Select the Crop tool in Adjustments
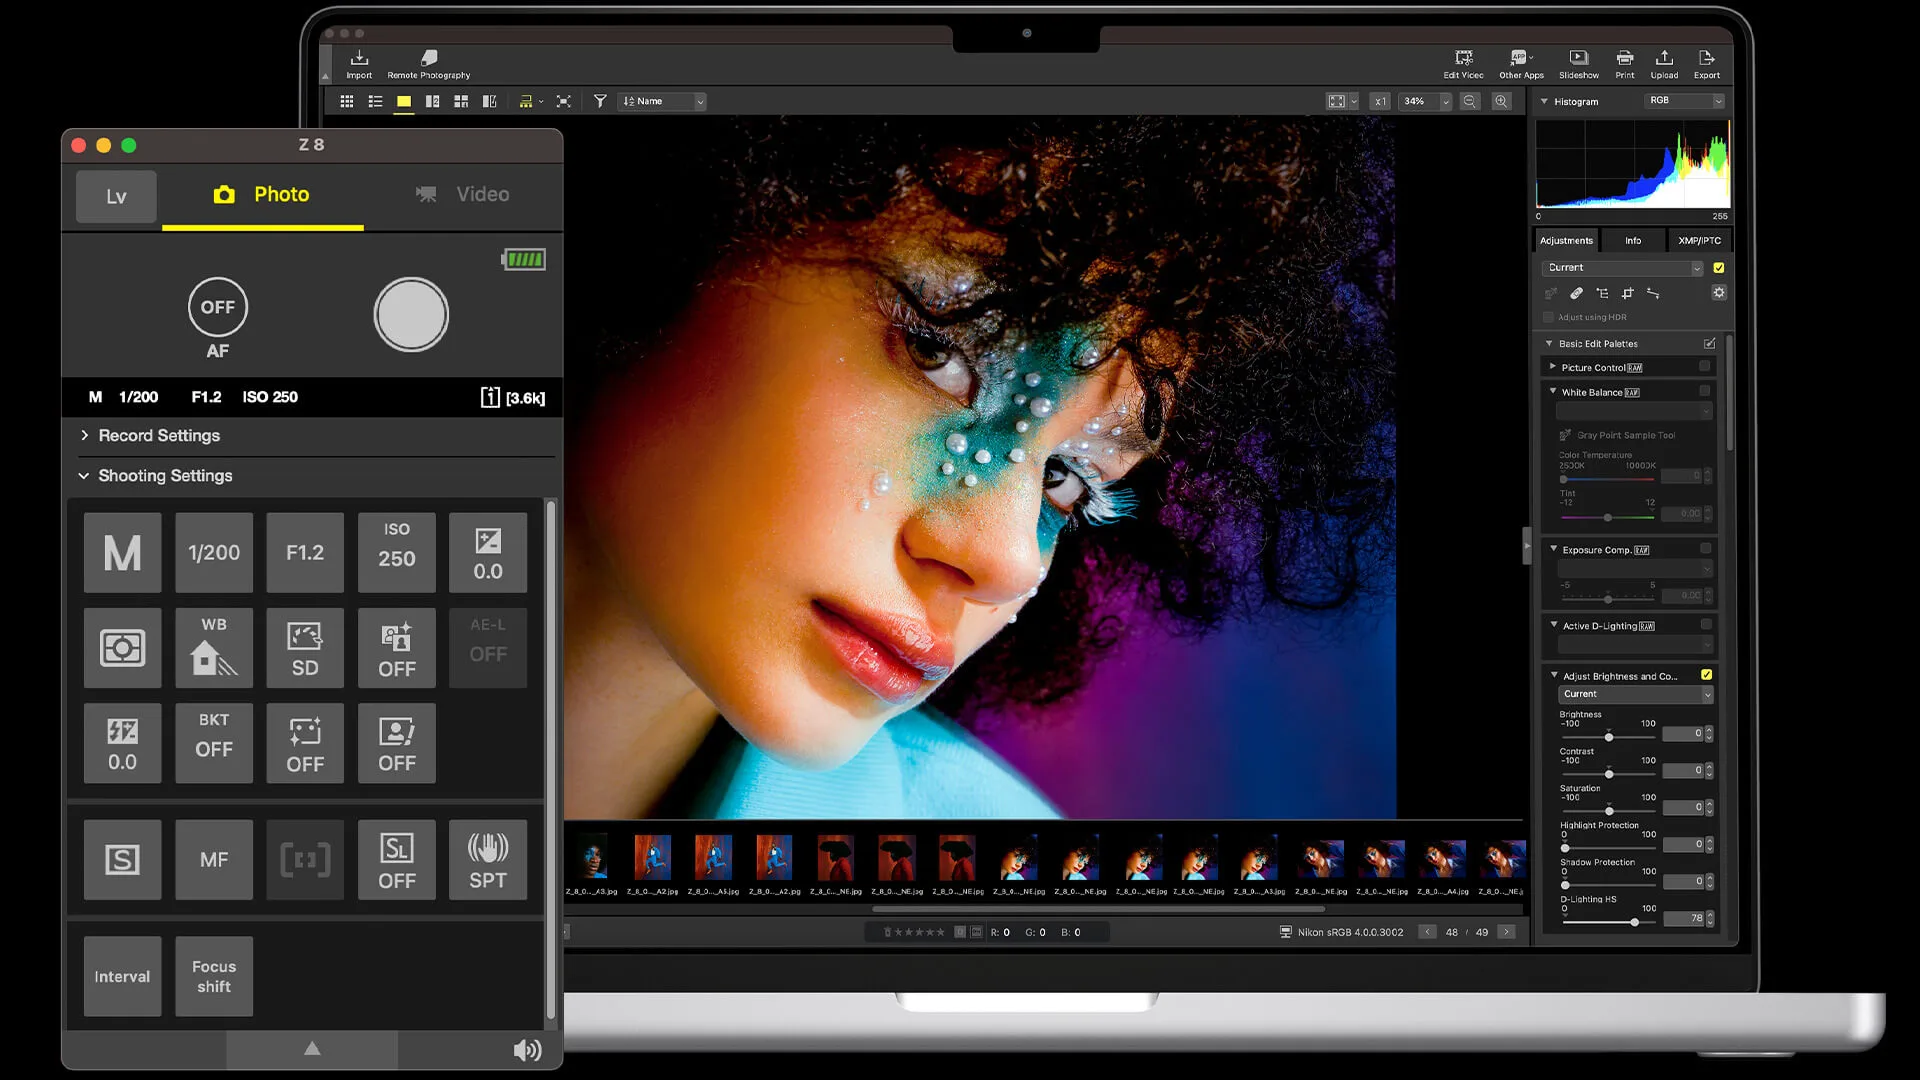Screen dimensions: 1920x1080 tap(1627, 293)
